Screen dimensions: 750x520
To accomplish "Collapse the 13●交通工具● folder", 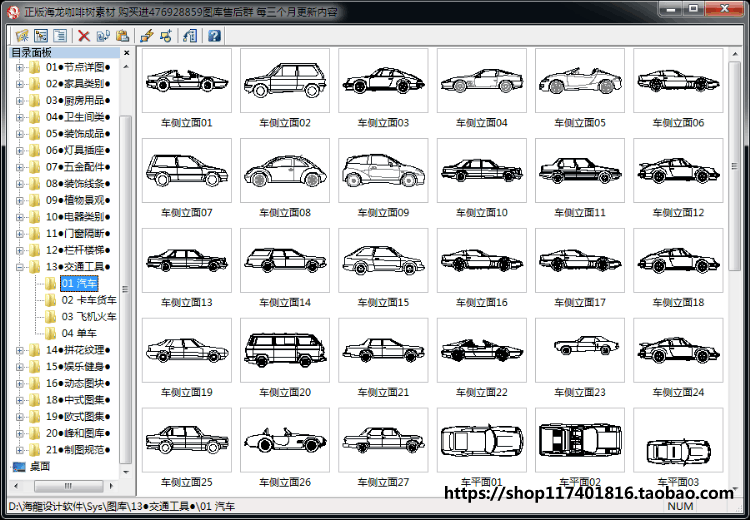I will click(x=20, y=267).
